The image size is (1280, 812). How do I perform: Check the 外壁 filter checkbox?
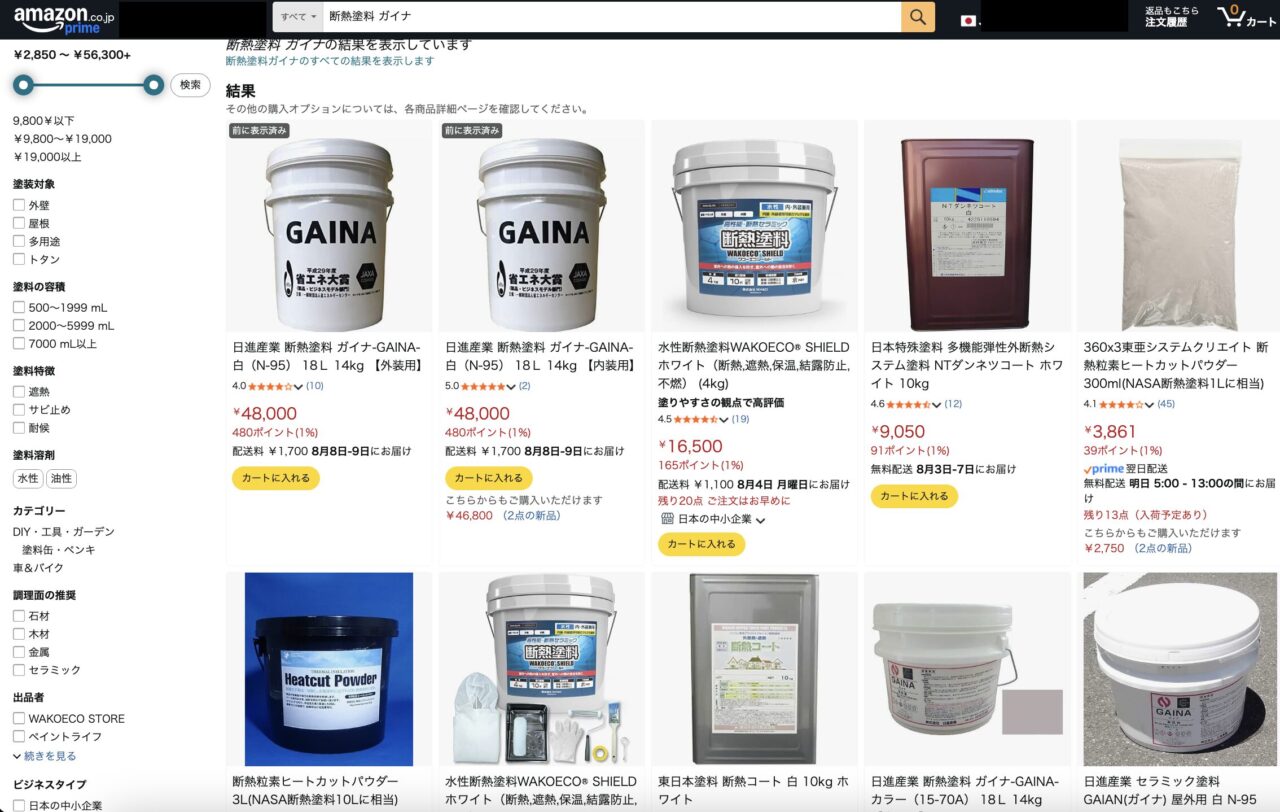[x=19, y=205]
